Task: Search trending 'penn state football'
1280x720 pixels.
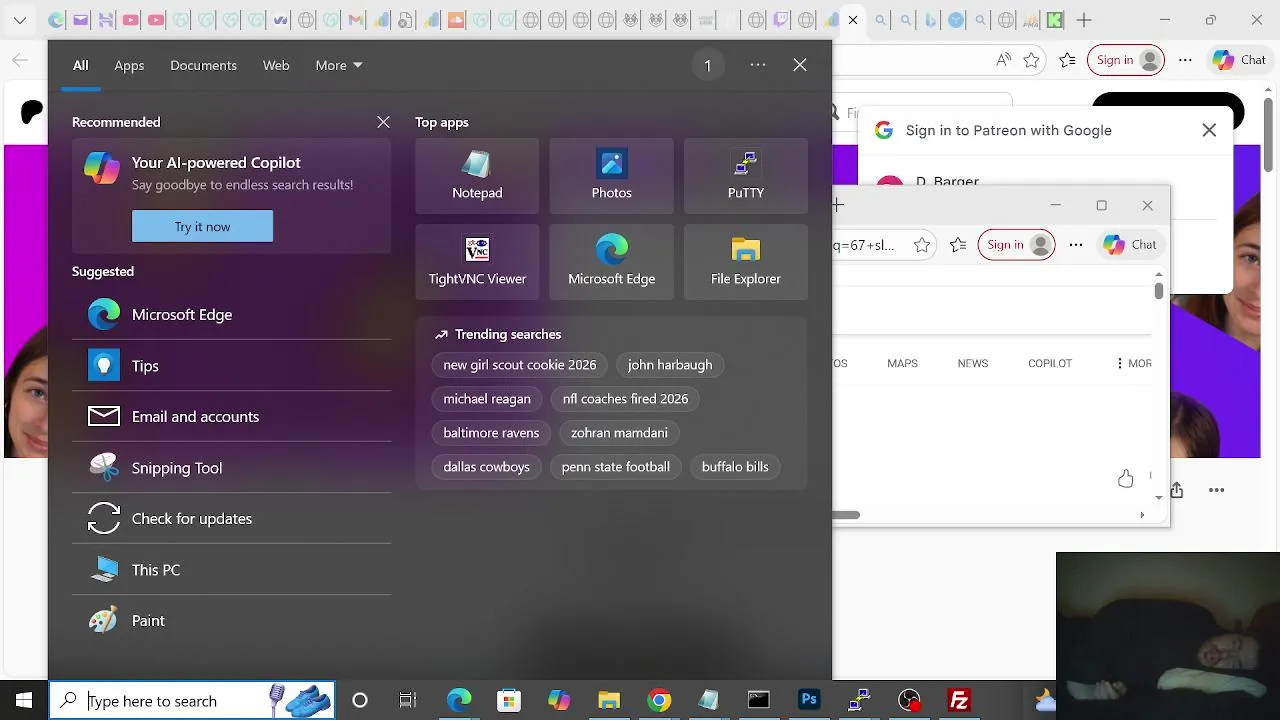Action: point(616,467)
